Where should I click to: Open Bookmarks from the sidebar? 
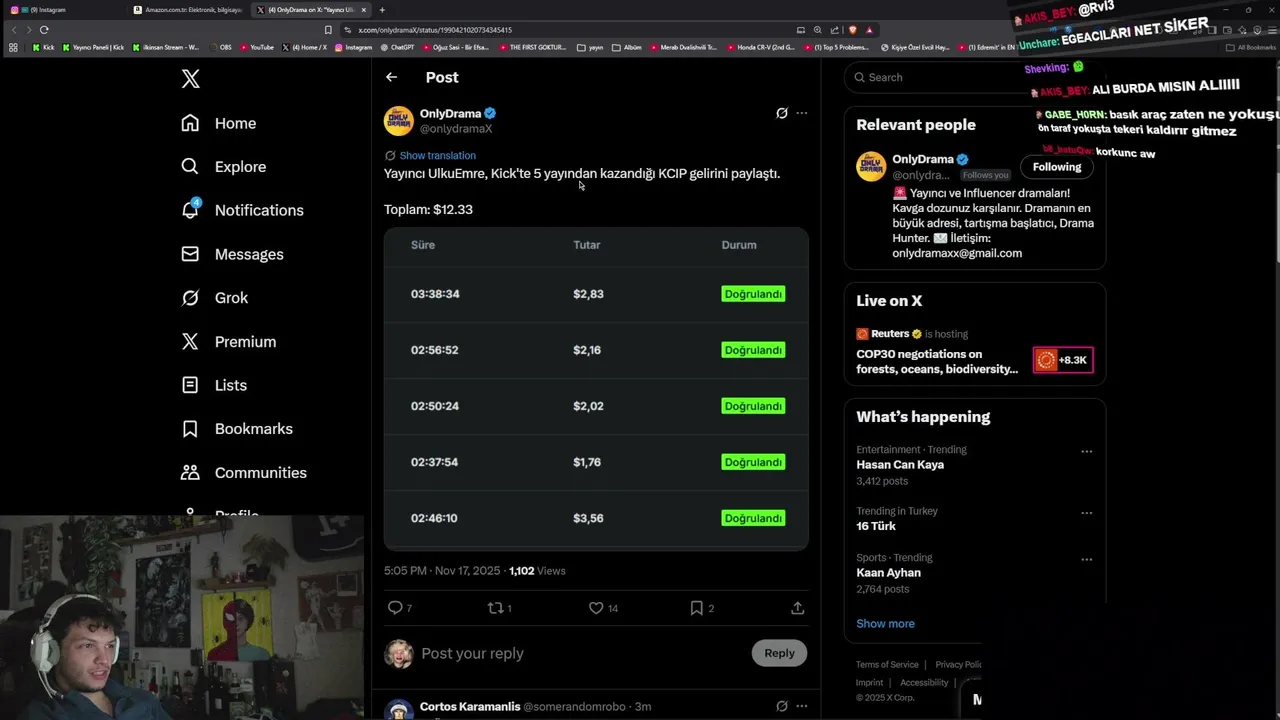(236, 429)
